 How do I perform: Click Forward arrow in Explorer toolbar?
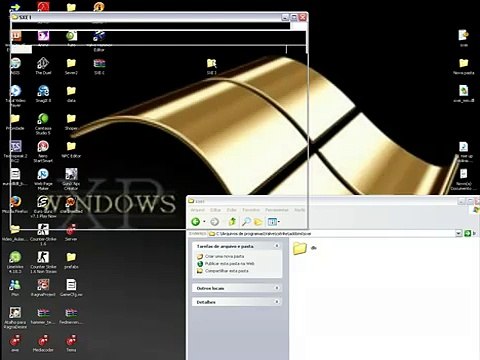tap(215, 221)
